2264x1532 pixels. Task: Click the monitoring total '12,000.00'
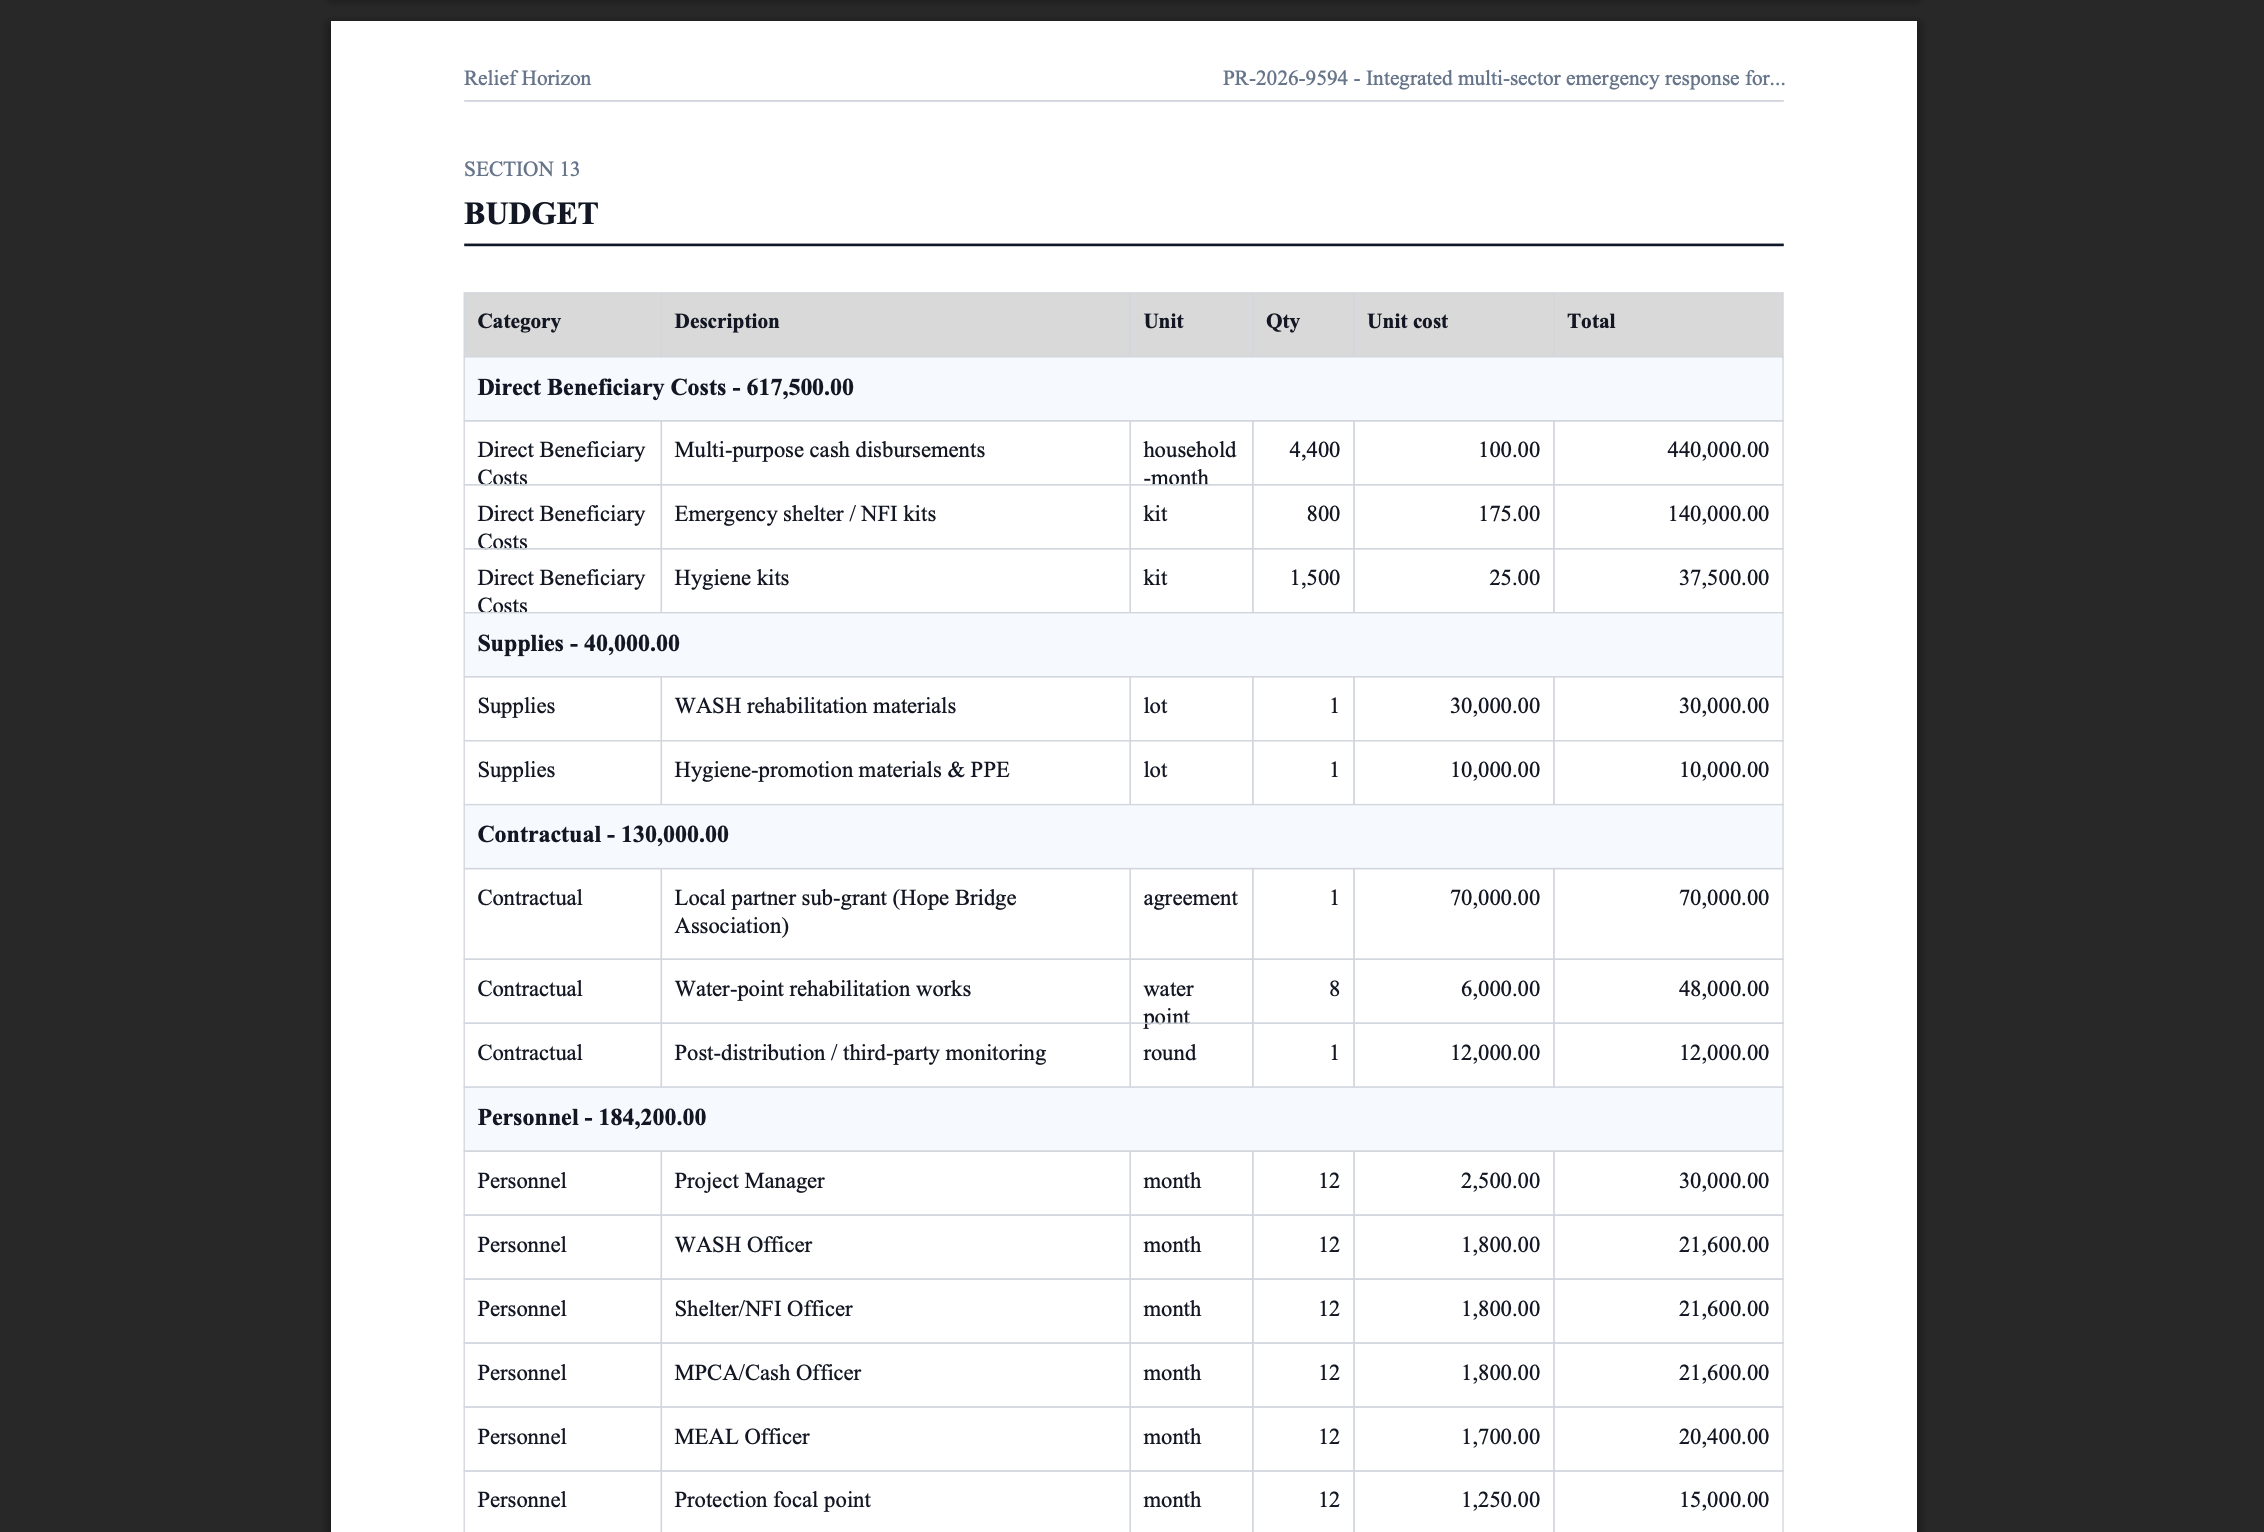(x=1723, y=1053)
